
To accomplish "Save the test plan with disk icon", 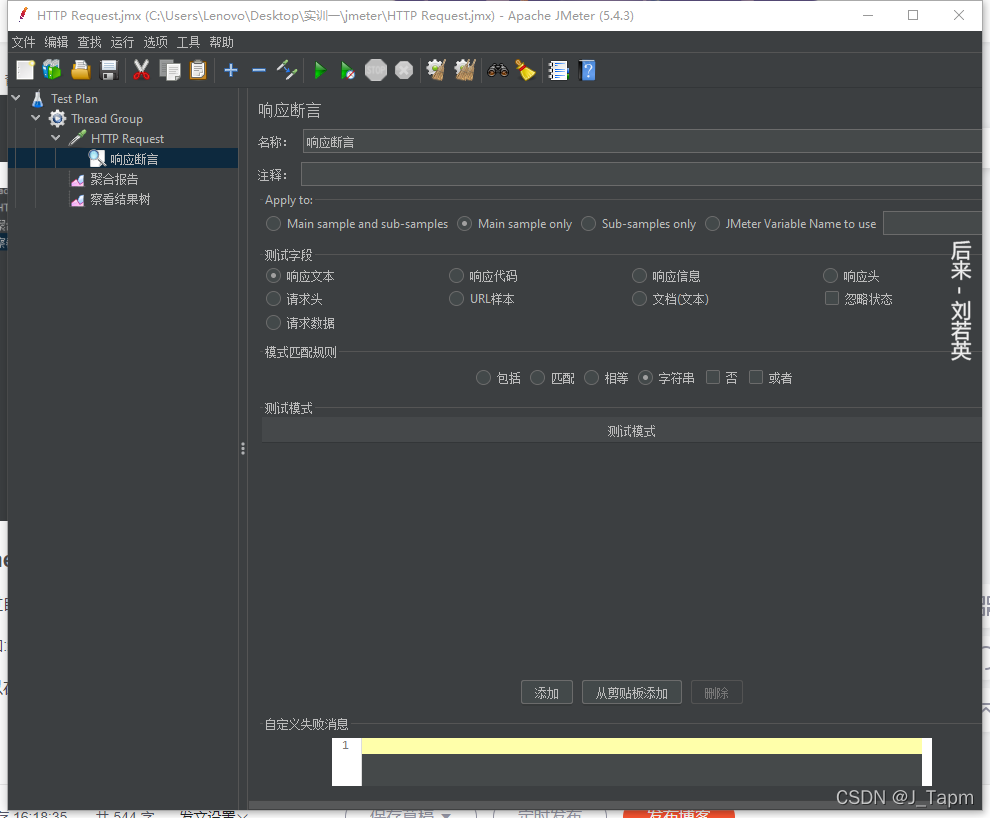I will 109,70.
